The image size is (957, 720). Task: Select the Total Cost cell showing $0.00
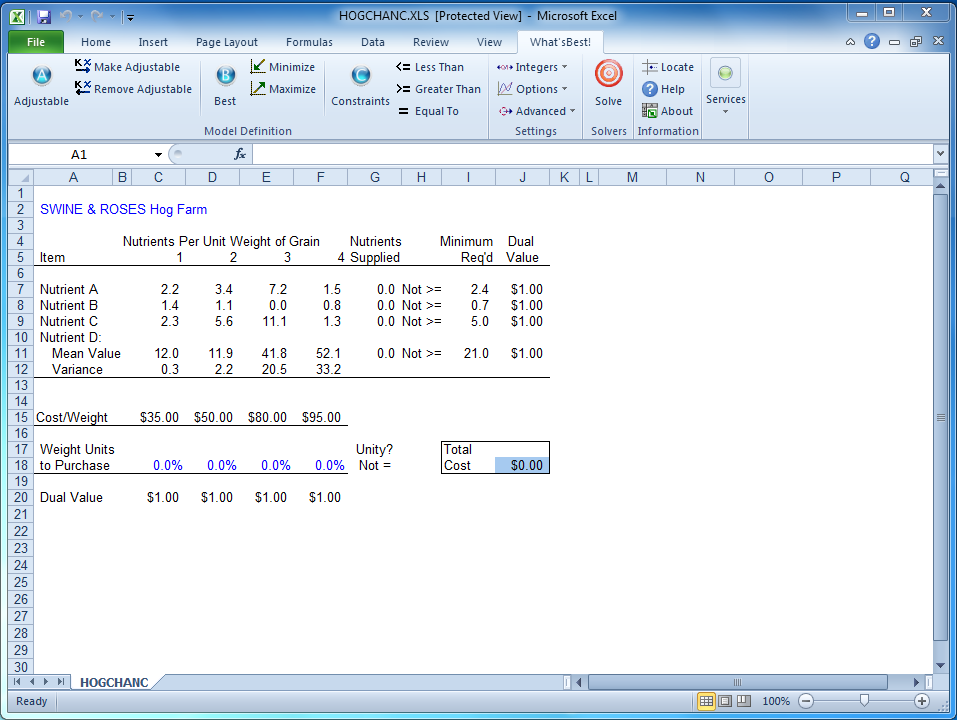(x=522, y=466)
